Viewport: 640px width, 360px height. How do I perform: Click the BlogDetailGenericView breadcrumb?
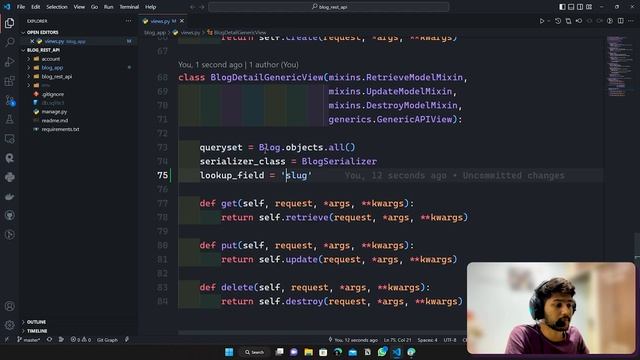tap(240, 32)
